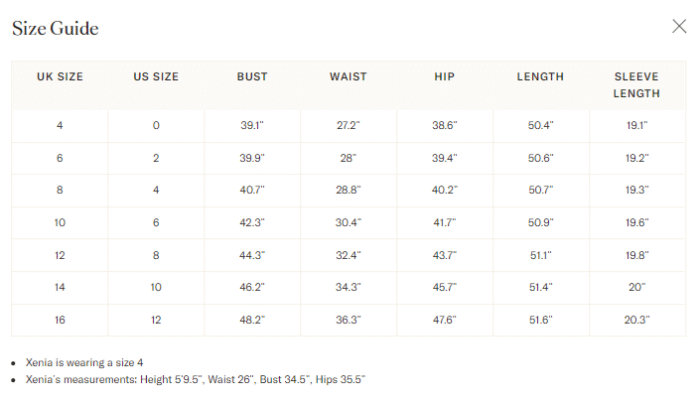Close the Size Guide dialog
Viewport: 700px width, 399px height.
(679, 26)
